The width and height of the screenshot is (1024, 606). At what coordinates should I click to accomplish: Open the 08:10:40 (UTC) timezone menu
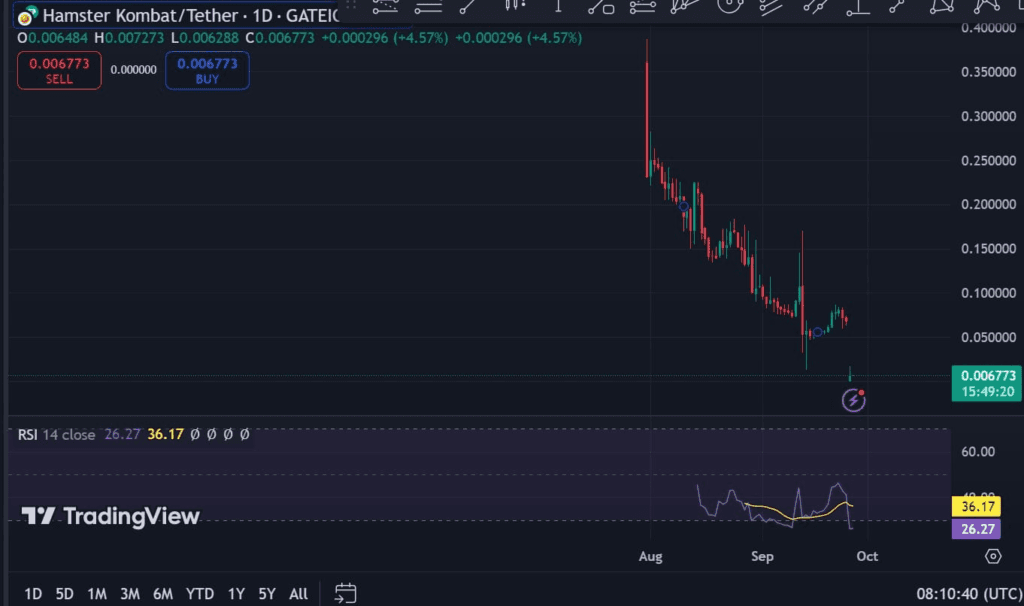pyautogui.click(x=969, y=594)
